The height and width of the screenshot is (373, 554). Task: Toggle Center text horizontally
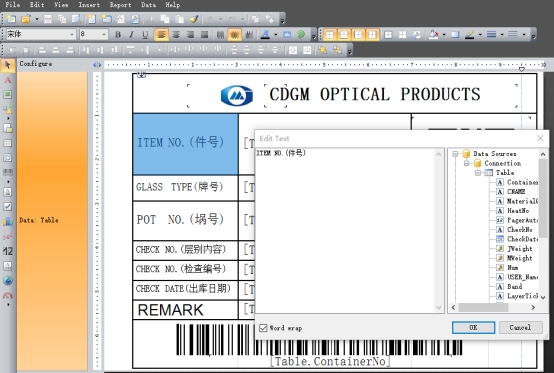coord(176,35)
